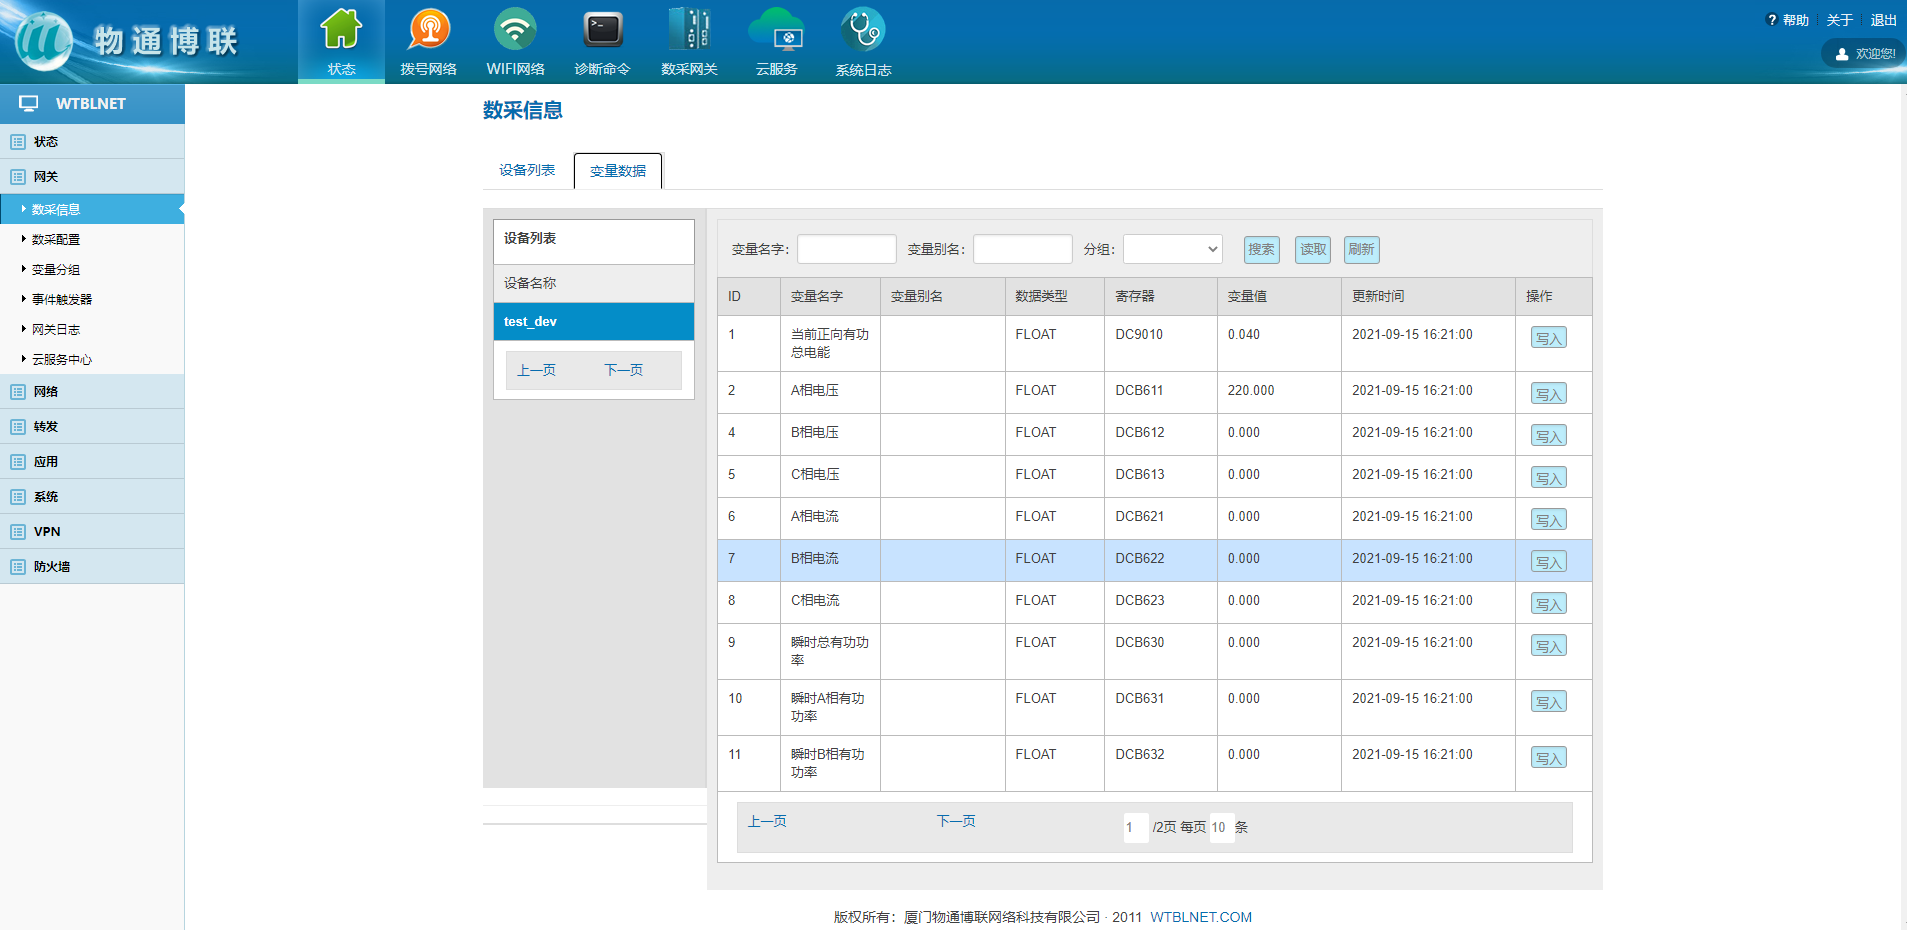
Task: Open the 云服务 cloud icon
Action: (776, 32)
